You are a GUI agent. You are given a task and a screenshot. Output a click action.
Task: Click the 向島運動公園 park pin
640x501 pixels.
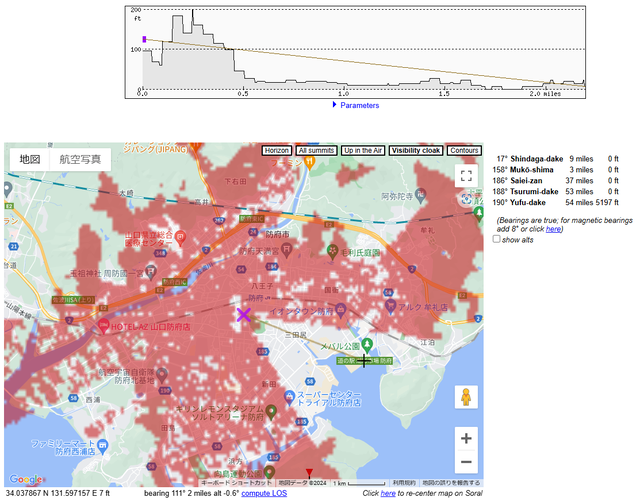[269, 472]
